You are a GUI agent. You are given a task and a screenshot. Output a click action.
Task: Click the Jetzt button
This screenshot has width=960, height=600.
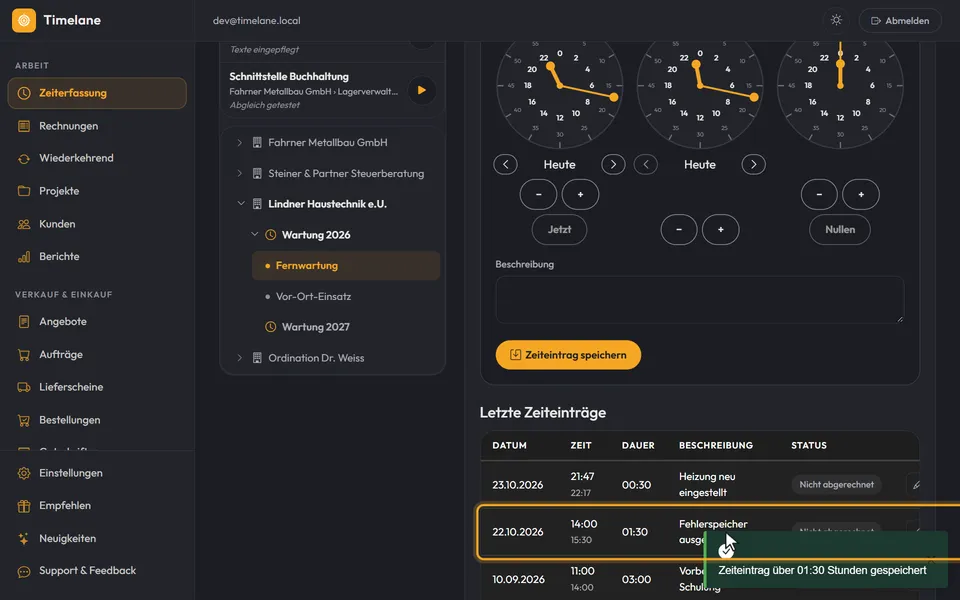coord(559,230)
